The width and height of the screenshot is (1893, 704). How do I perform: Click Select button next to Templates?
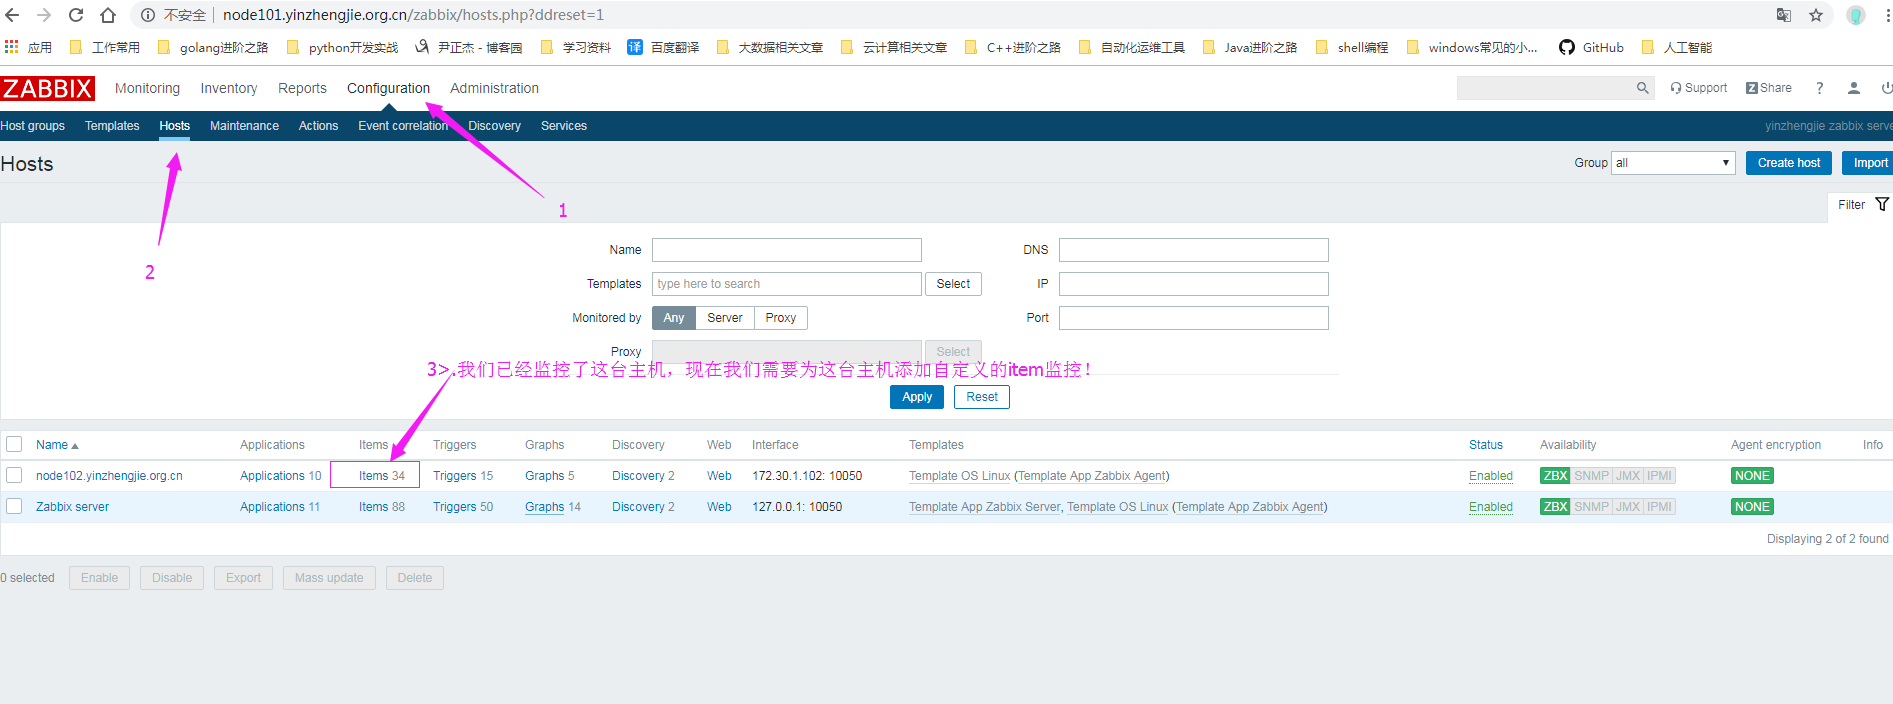(x=953, y=284)
